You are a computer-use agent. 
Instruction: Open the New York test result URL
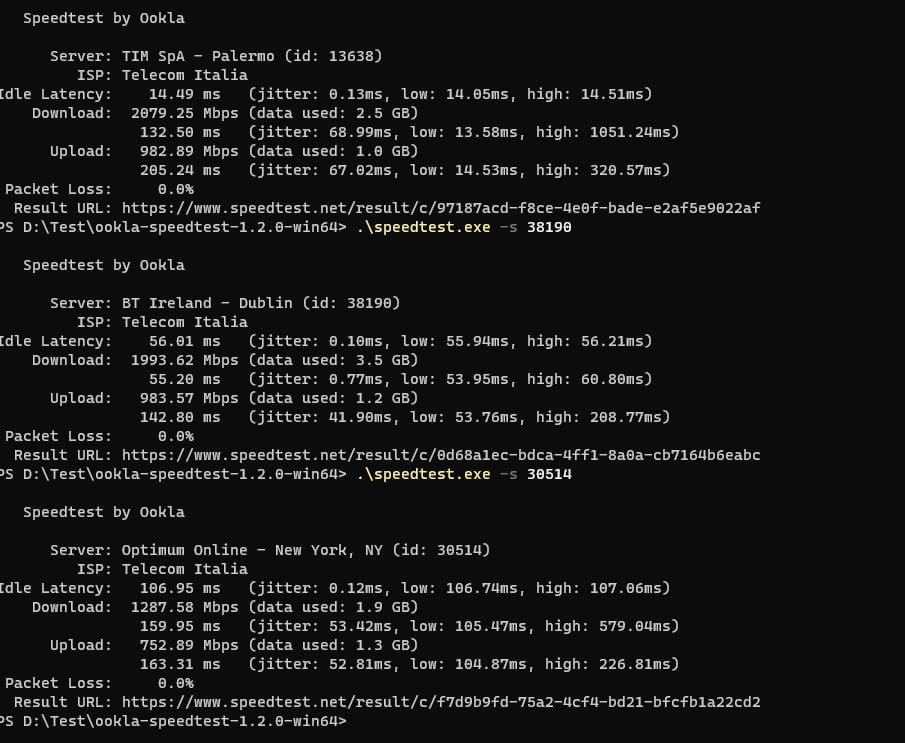click(441, 702)
